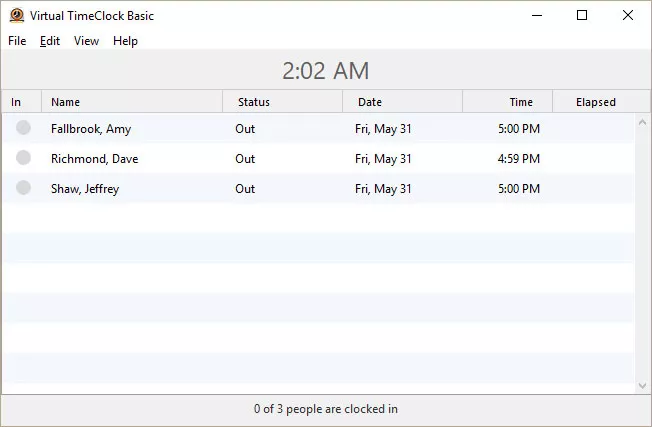
Task: Open the Edit menu
Action: point(50,41)
